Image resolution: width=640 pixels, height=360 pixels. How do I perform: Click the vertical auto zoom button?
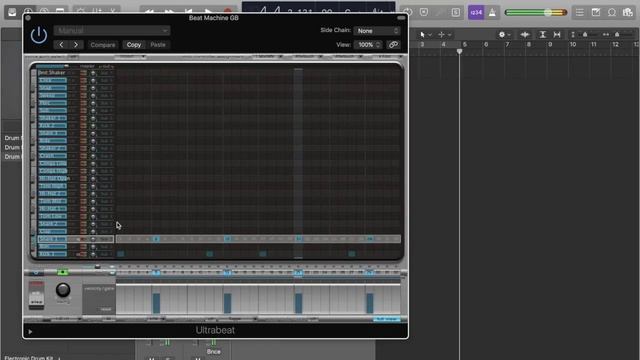[542, 35]
